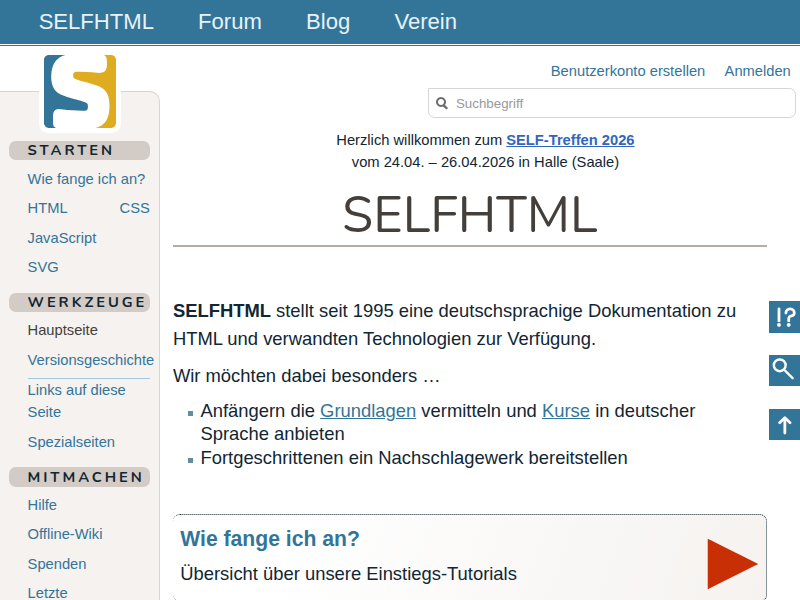
Task: Click the red play arrow icon
Action: [x=732, y=563]
